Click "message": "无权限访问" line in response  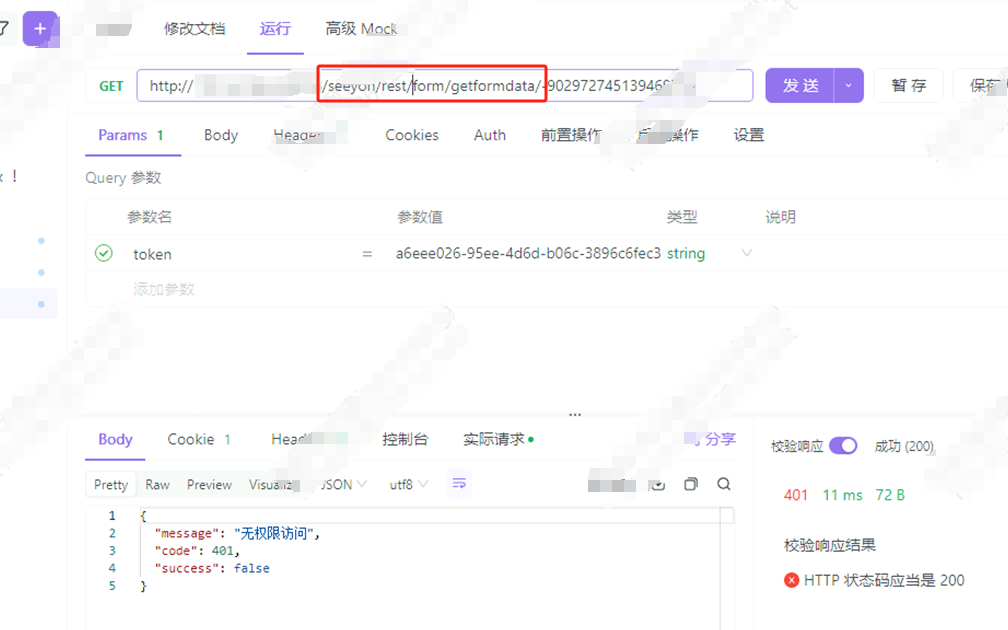(237, 533)
